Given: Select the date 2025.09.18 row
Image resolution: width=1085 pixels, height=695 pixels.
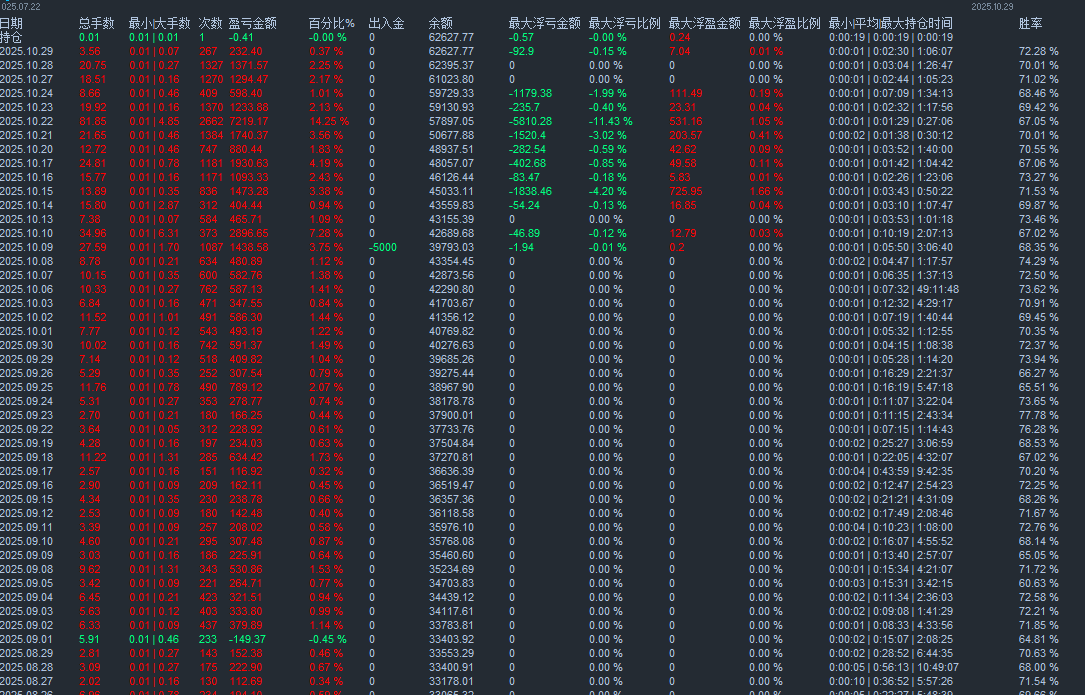Looking at the screenshot, I should (26, 457).
